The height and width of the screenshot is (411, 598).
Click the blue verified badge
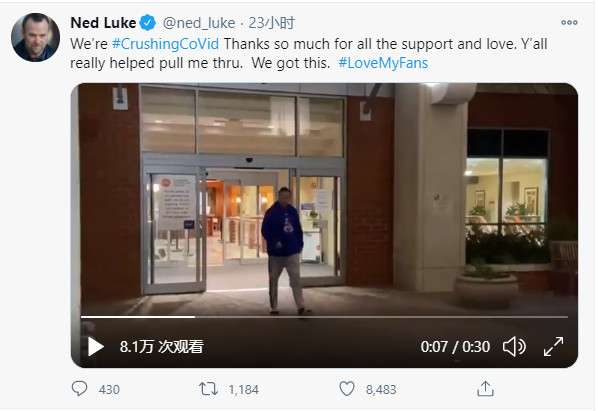[147, 23]
